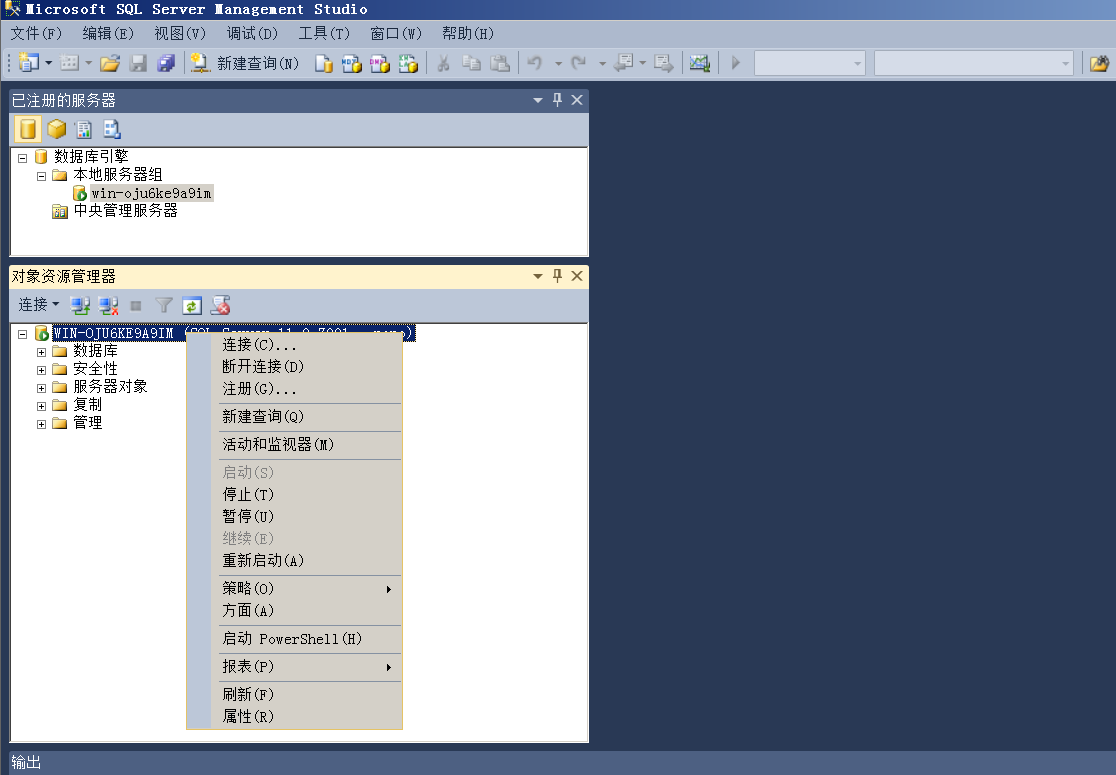Click the Undo arrow icon
The image size is (1116, 775).
[x=535, y=63]
